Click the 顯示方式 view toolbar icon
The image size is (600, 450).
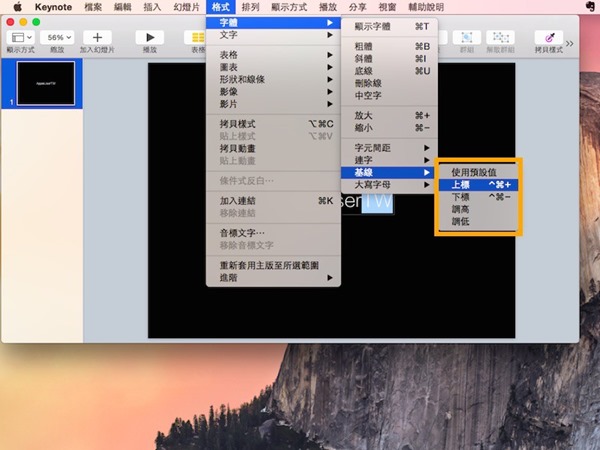click(x=22, y=37)
